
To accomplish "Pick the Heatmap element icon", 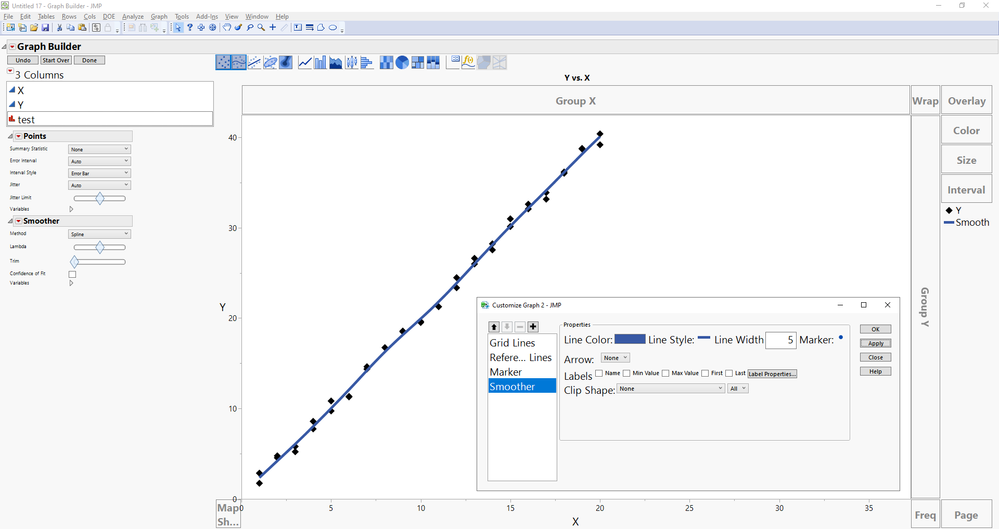I will tap(387, 62).
